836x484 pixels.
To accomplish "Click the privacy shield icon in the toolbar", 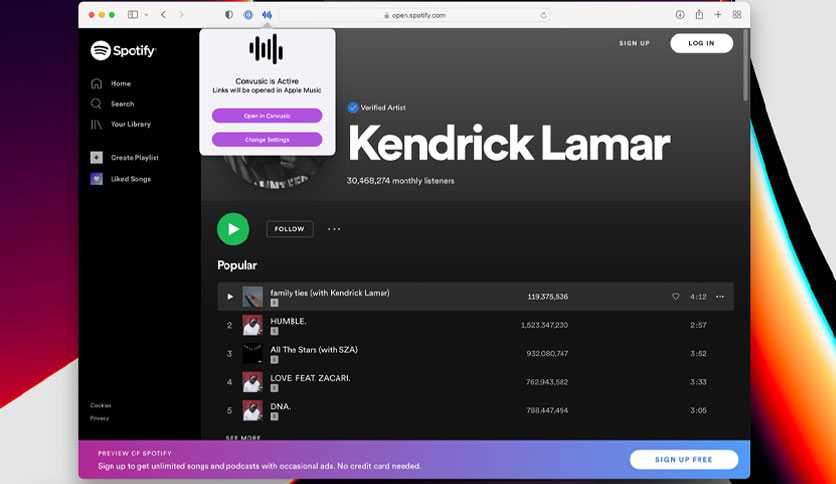I will (x=229, y=15).
